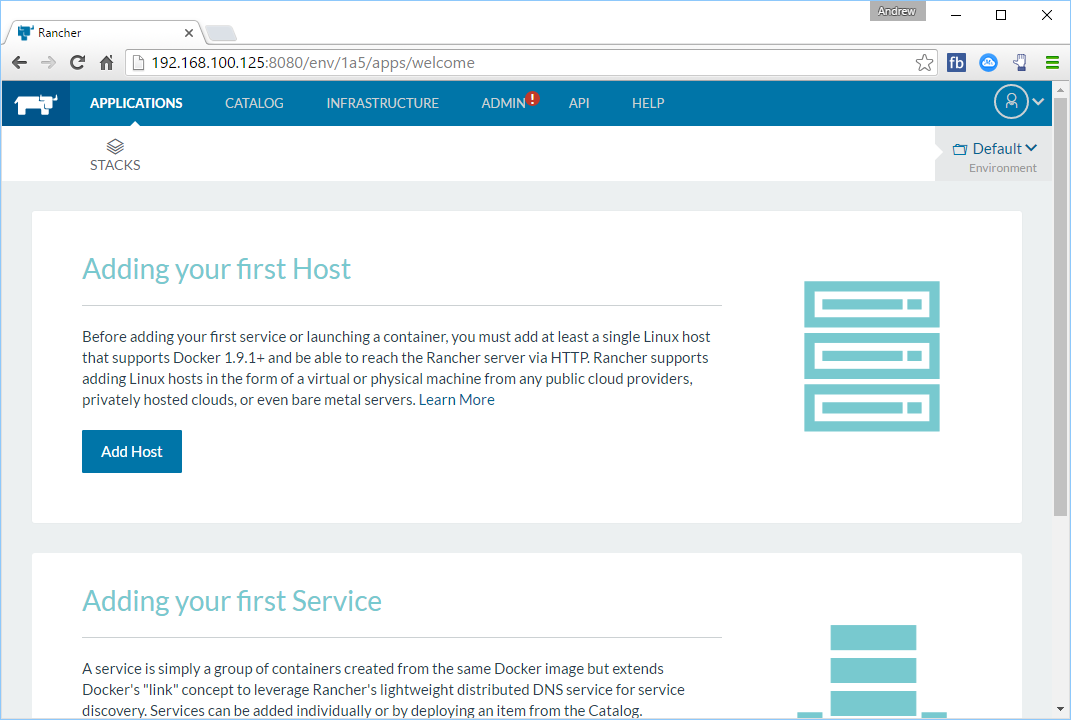
Task: Click the browser back arrow
Action: 19,63
